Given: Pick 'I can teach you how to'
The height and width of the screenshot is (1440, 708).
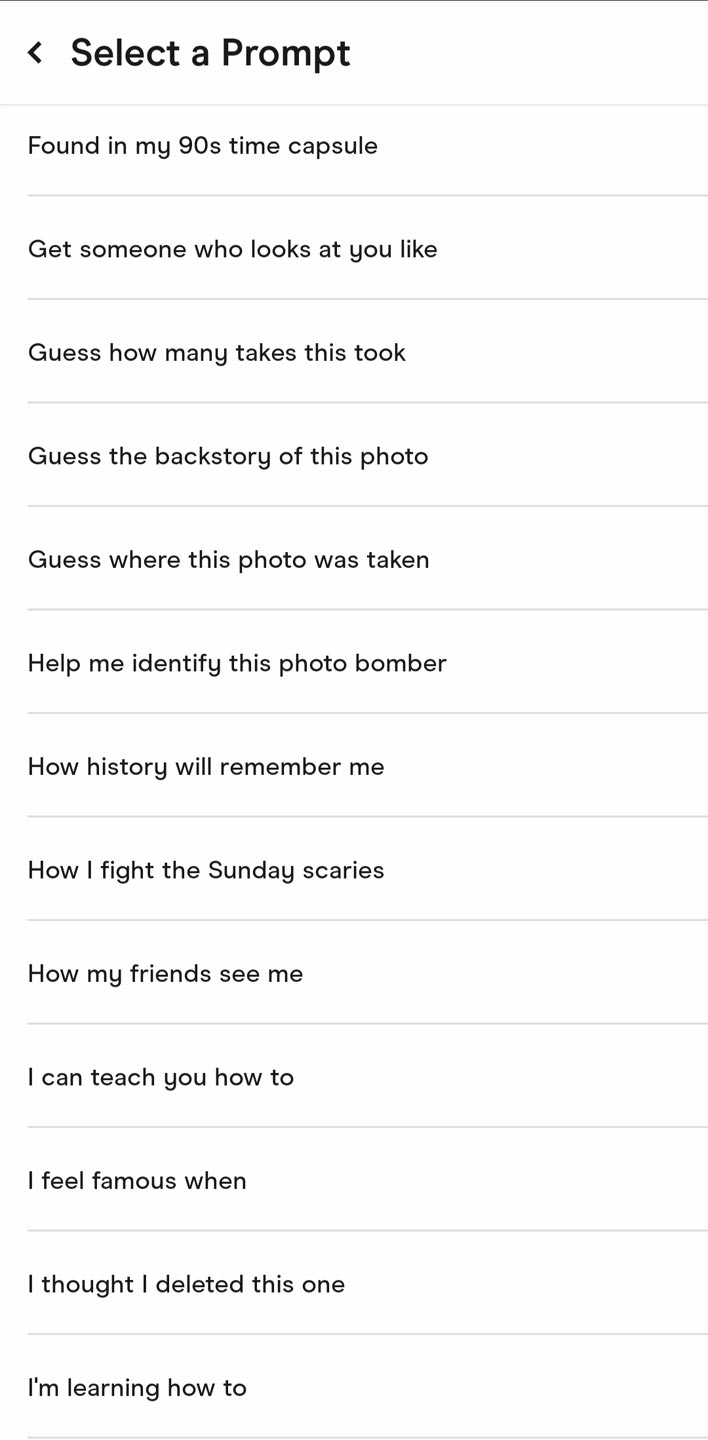Looking at the screenshot, I should pos(354,1077).
